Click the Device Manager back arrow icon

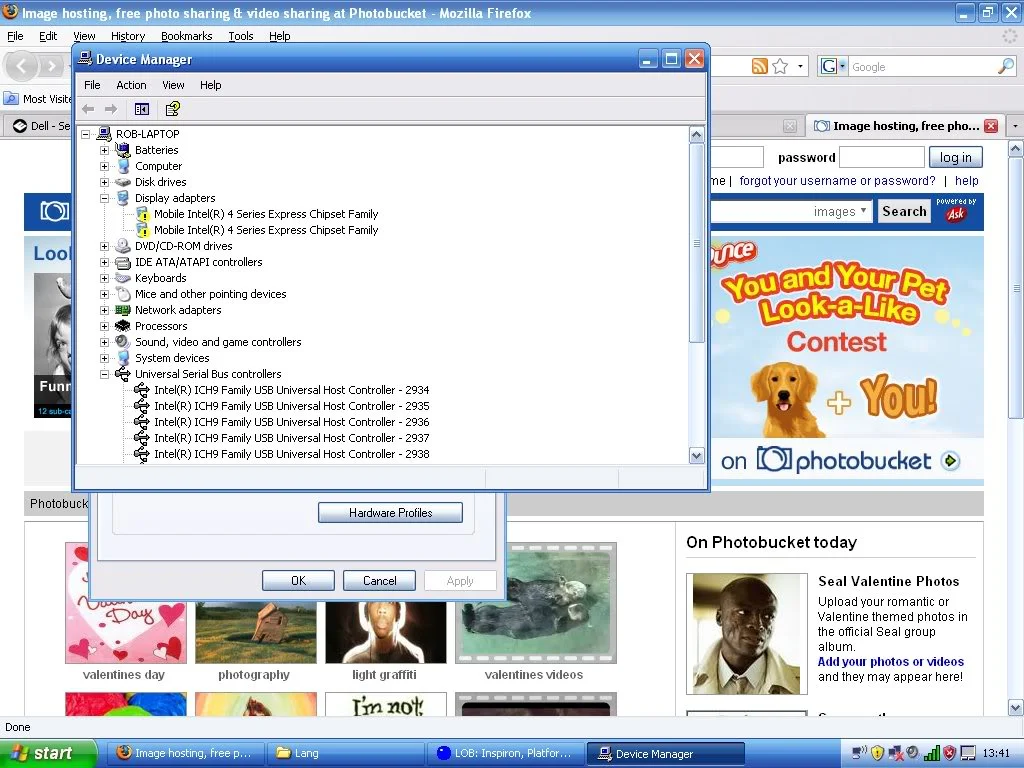(88, 109)
